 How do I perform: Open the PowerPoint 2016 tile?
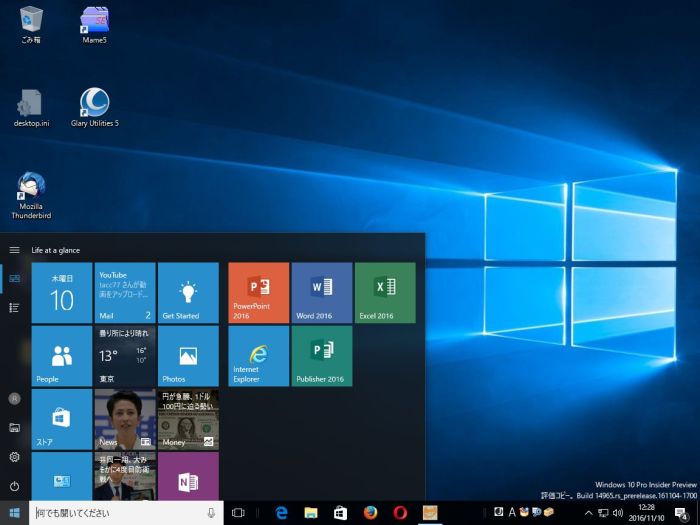[x=258, y=292]
